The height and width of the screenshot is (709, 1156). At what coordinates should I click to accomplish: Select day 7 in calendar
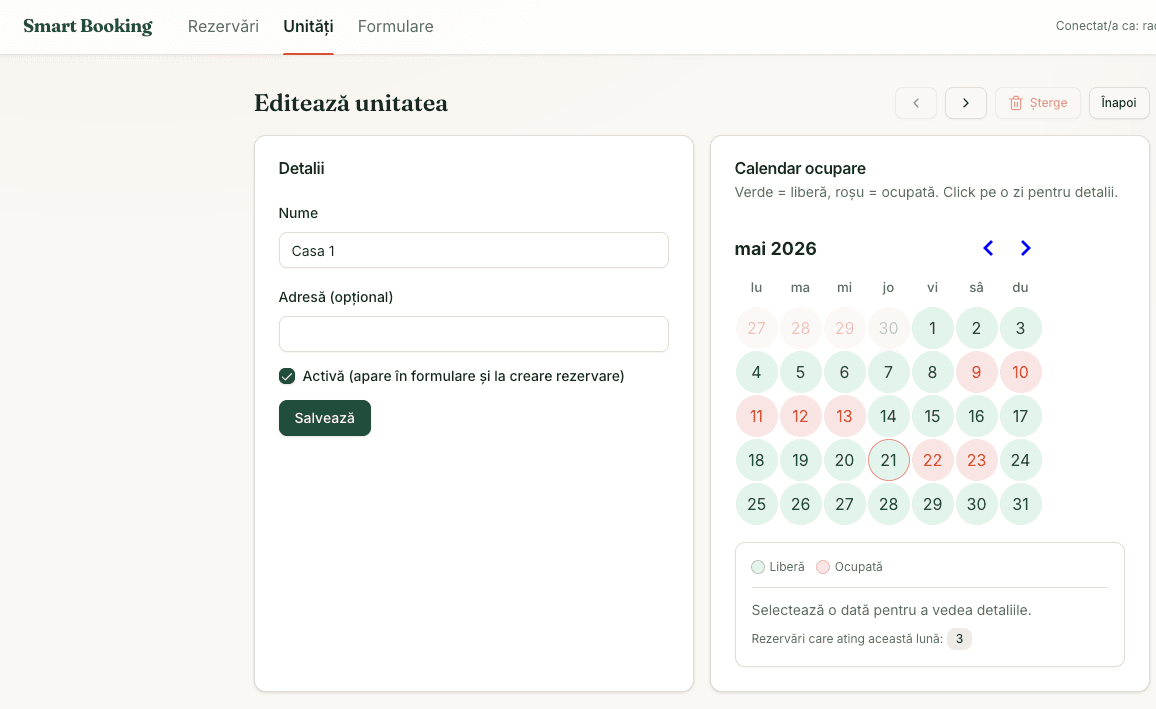pyautogui.click(x=888, y=372)
